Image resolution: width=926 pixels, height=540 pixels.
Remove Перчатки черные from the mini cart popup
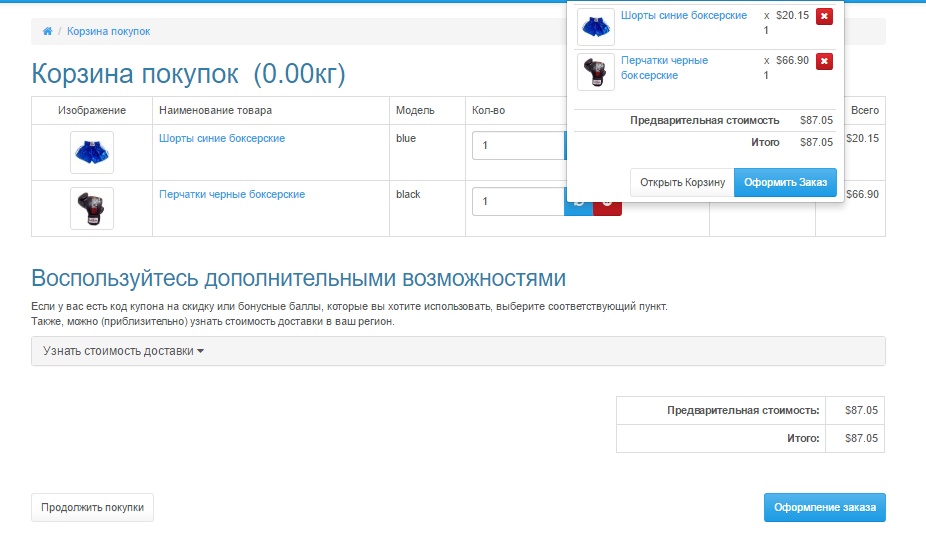pyautogui.click(x=824, y=61)
